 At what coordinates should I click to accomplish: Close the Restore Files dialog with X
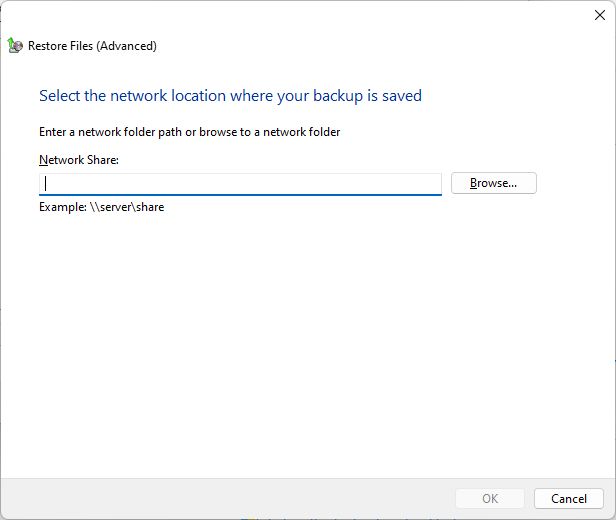coord(600,15)
